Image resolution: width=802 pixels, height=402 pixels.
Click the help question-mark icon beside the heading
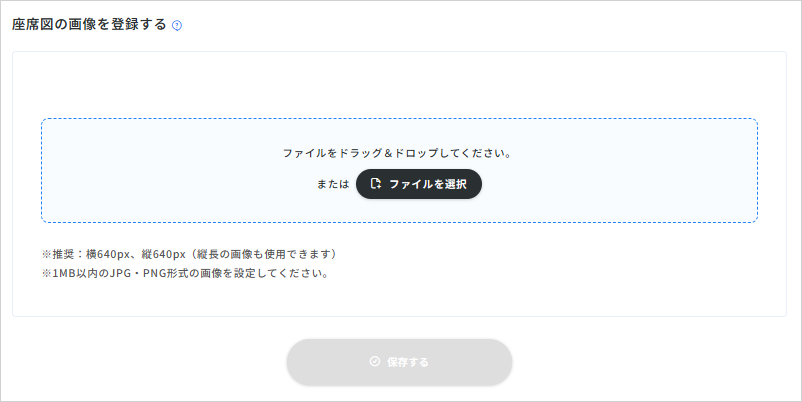tap(177, 26)
